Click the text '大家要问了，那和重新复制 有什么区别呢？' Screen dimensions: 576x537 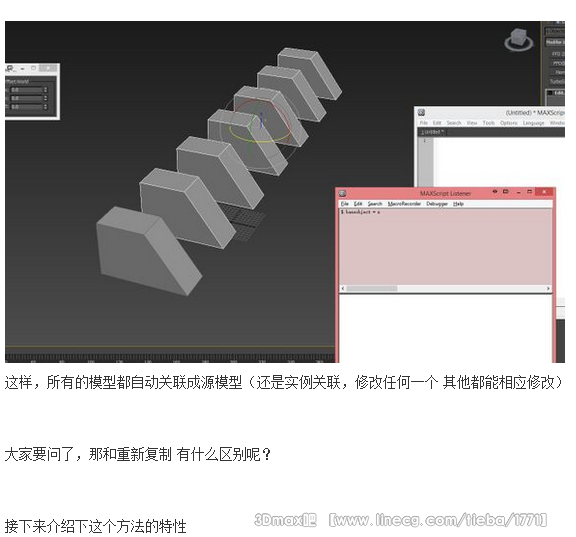point(138,455)
